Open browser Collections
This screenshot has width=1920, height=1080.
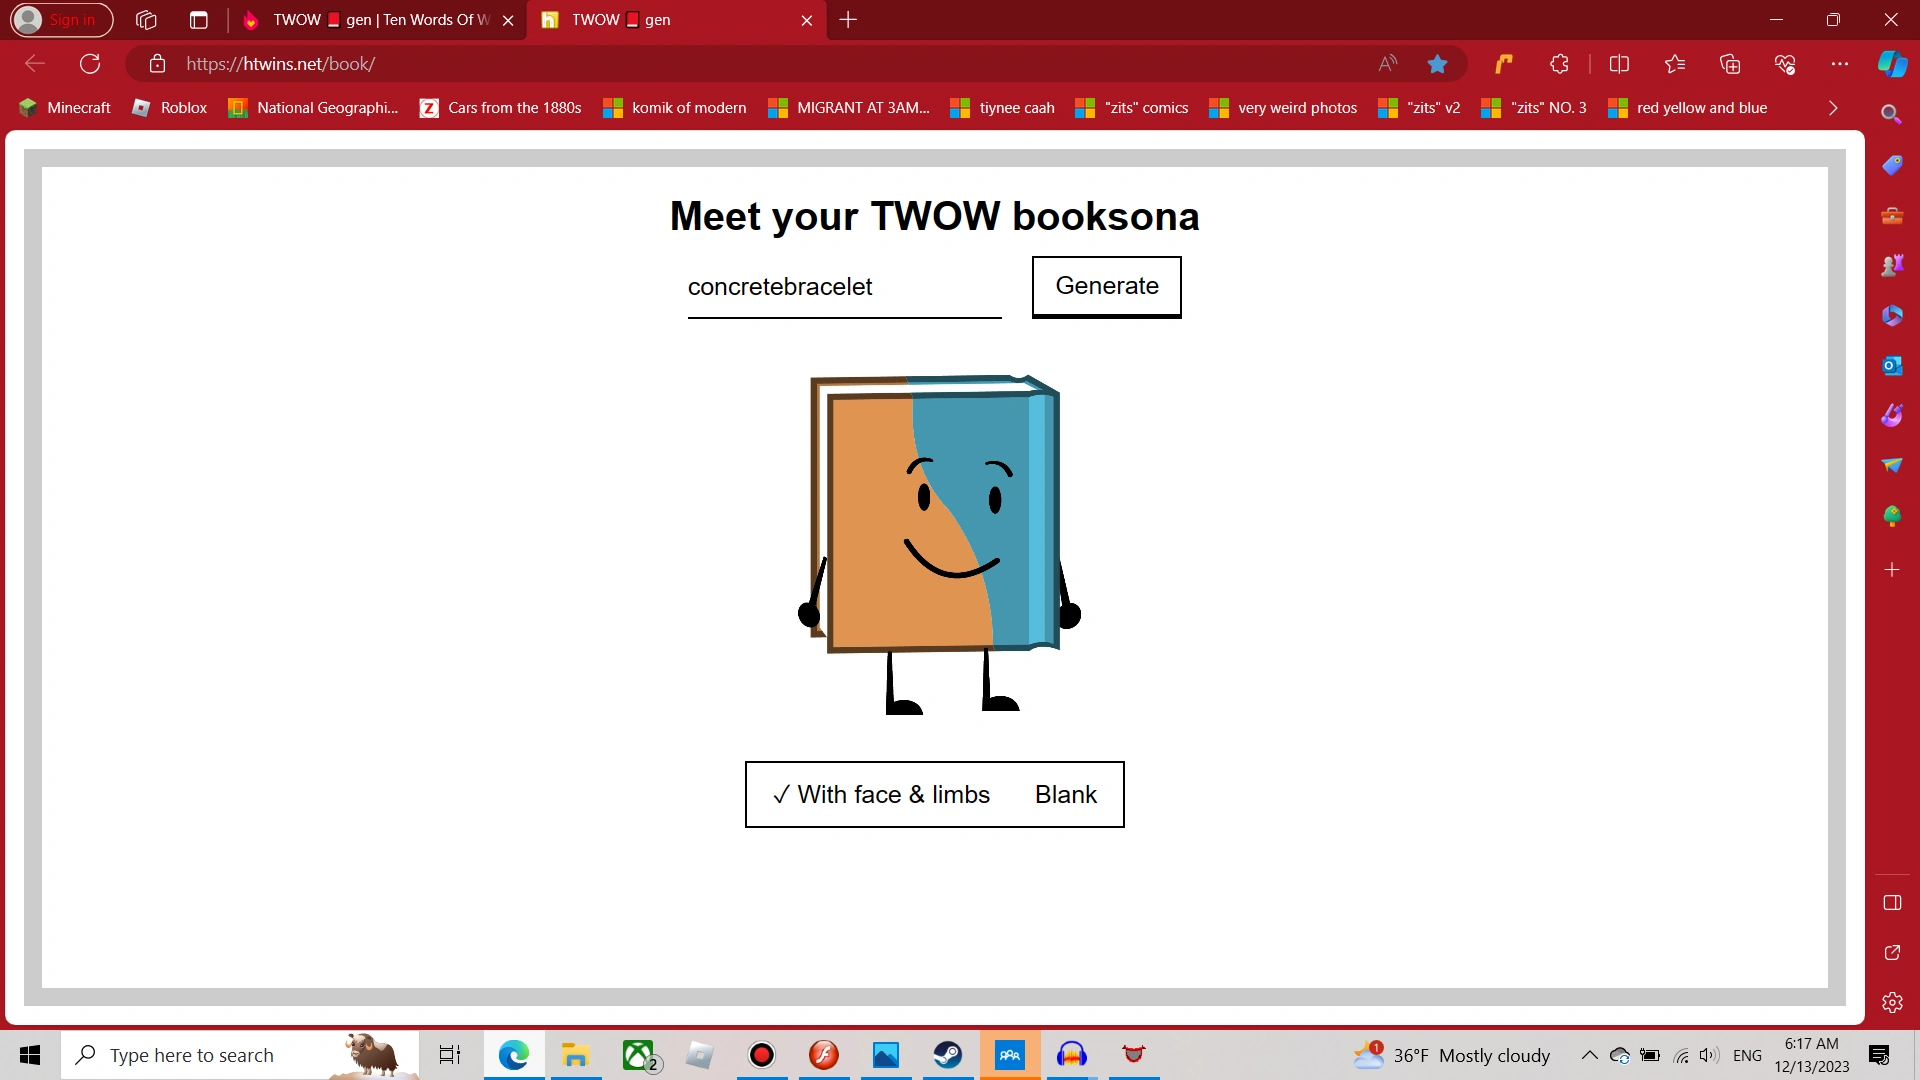tap(1731, 63)
